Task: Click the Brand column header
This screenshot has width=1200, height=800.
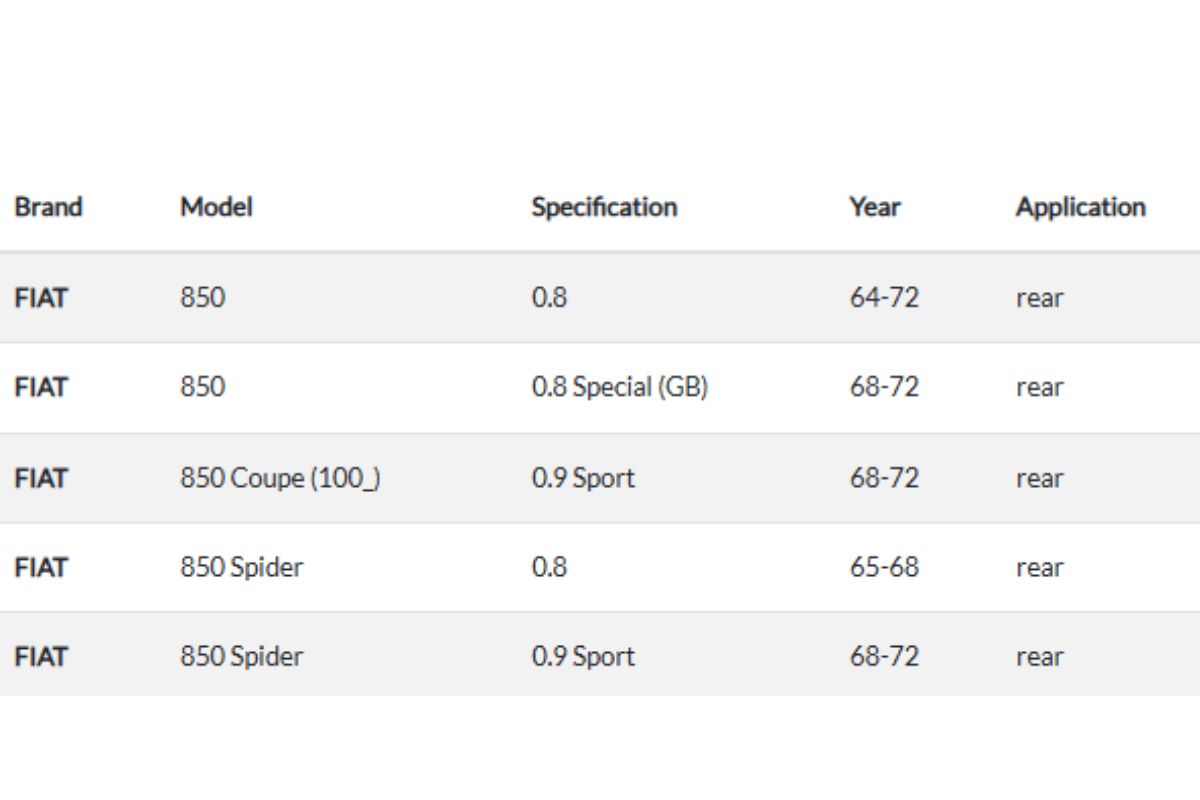Action: click(x=48, y=207)
